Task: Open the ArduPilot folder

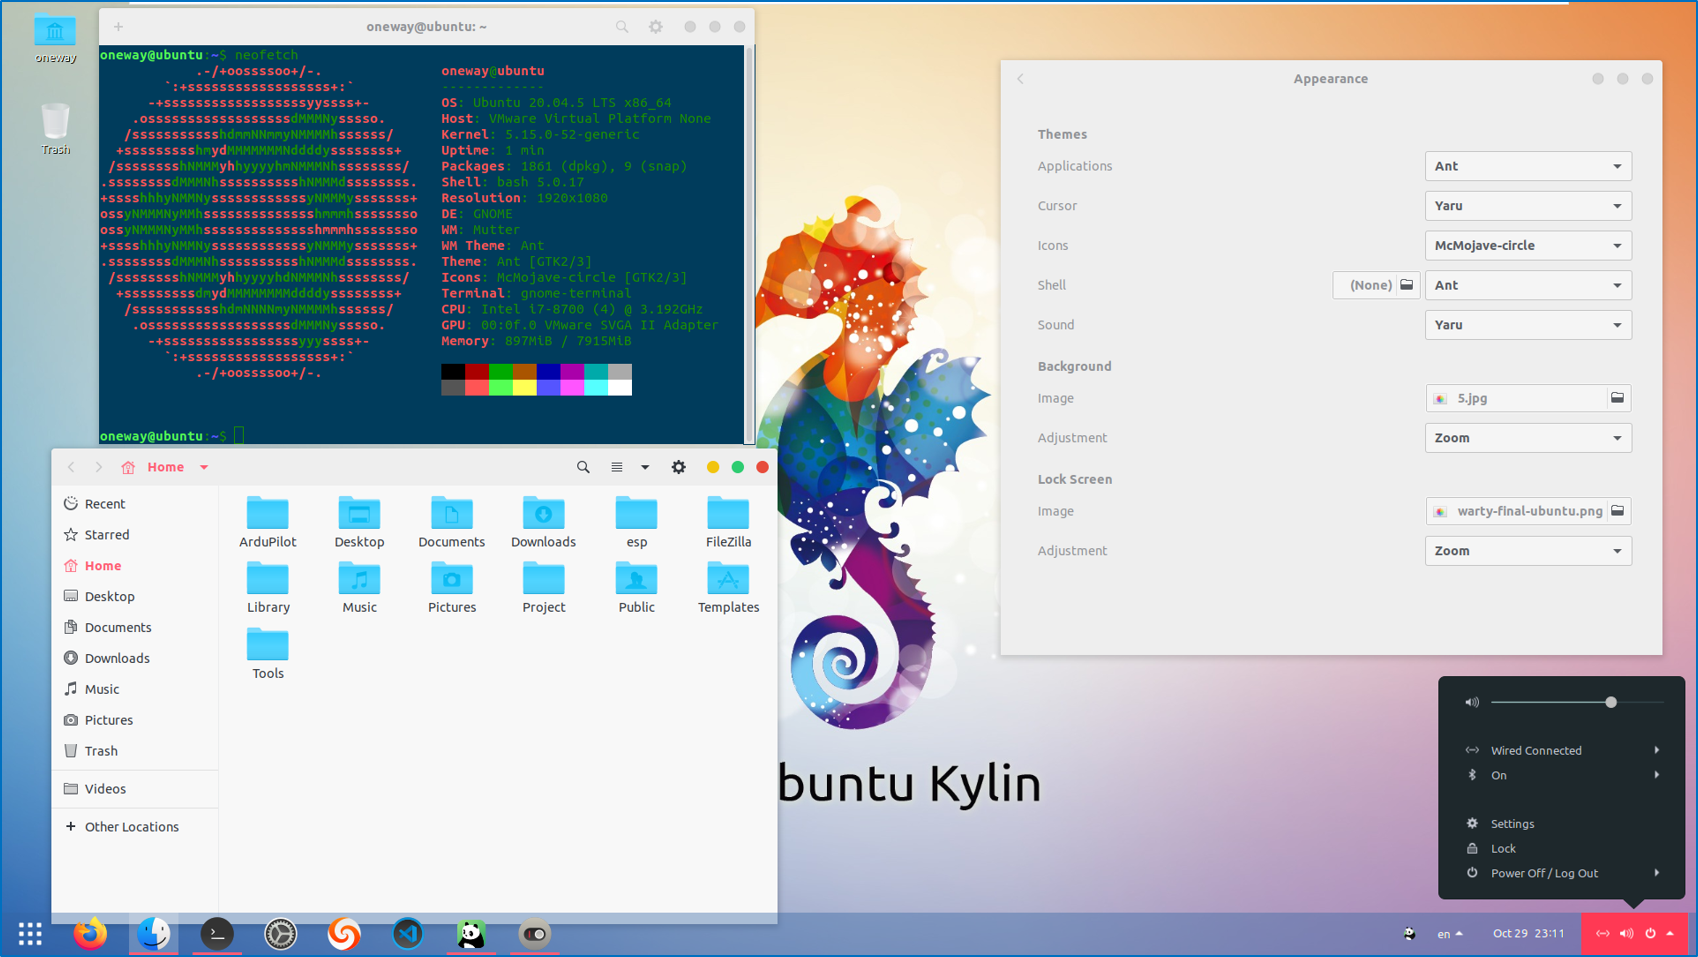Action: (267, 522)
